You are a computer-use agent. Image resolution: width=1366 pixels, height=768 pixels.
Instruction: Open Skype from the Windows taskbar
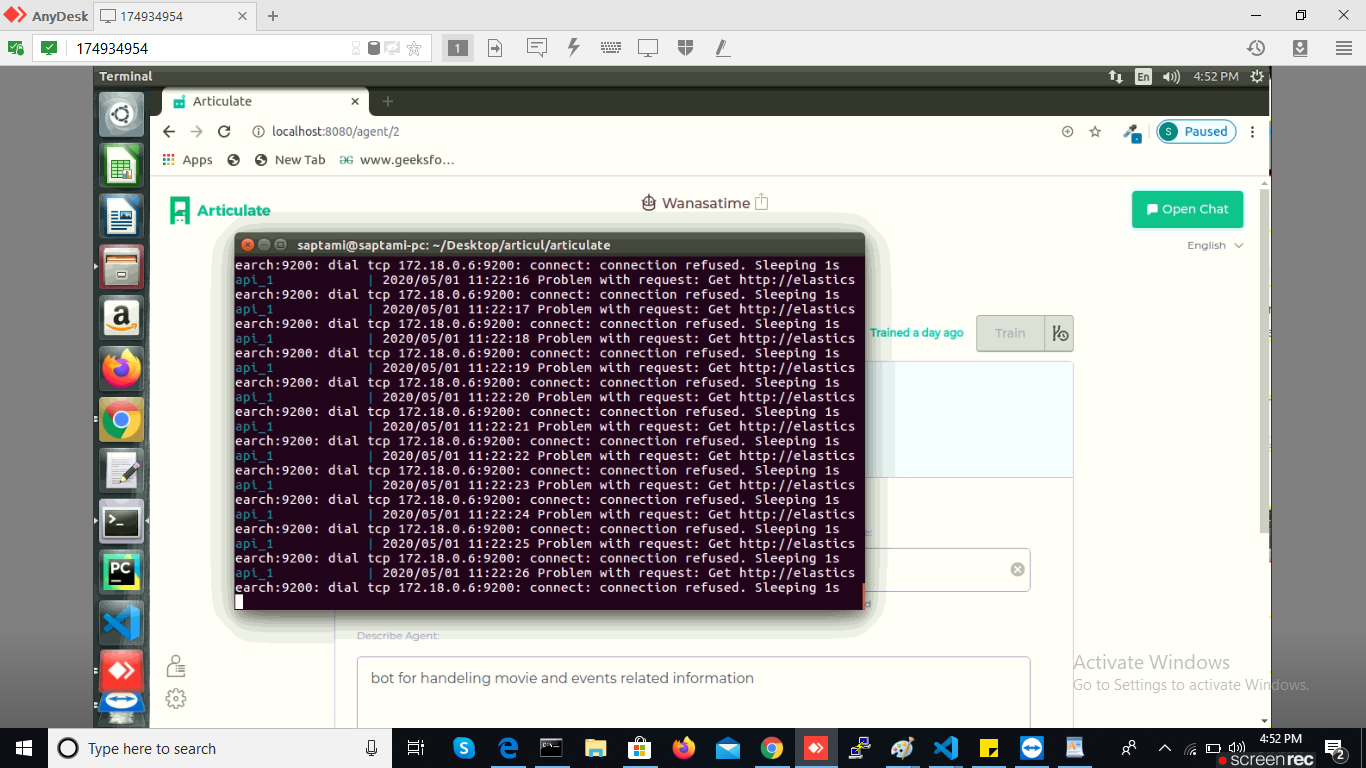coord(464,748)
